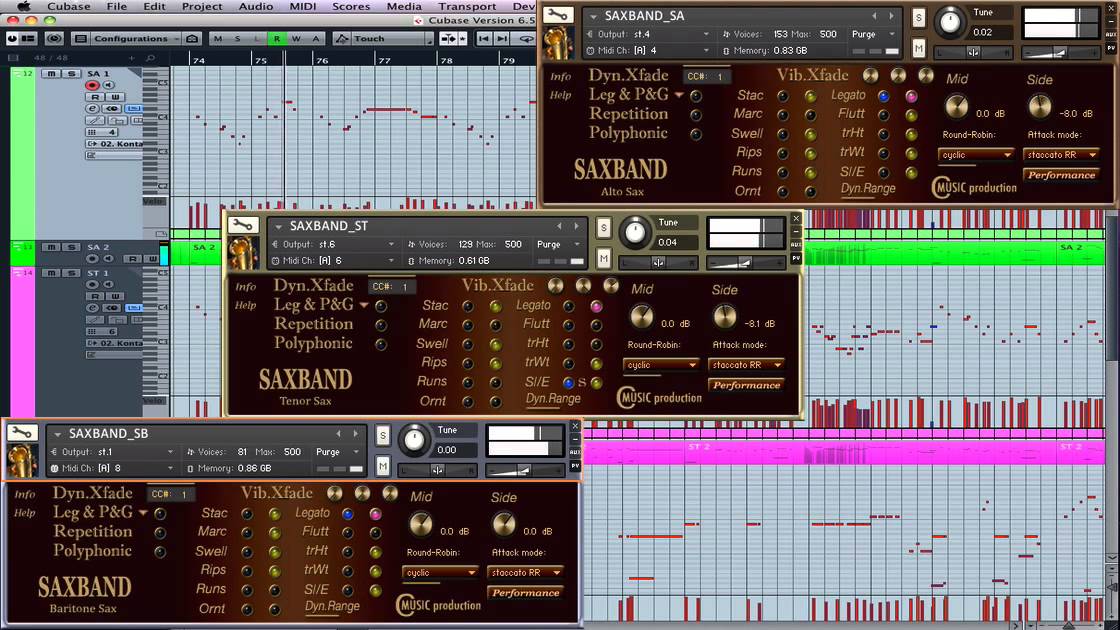Open the wrench edit icon in SAXBAND_SB
Screen dimensions: 1120x630
click(21, 433)
